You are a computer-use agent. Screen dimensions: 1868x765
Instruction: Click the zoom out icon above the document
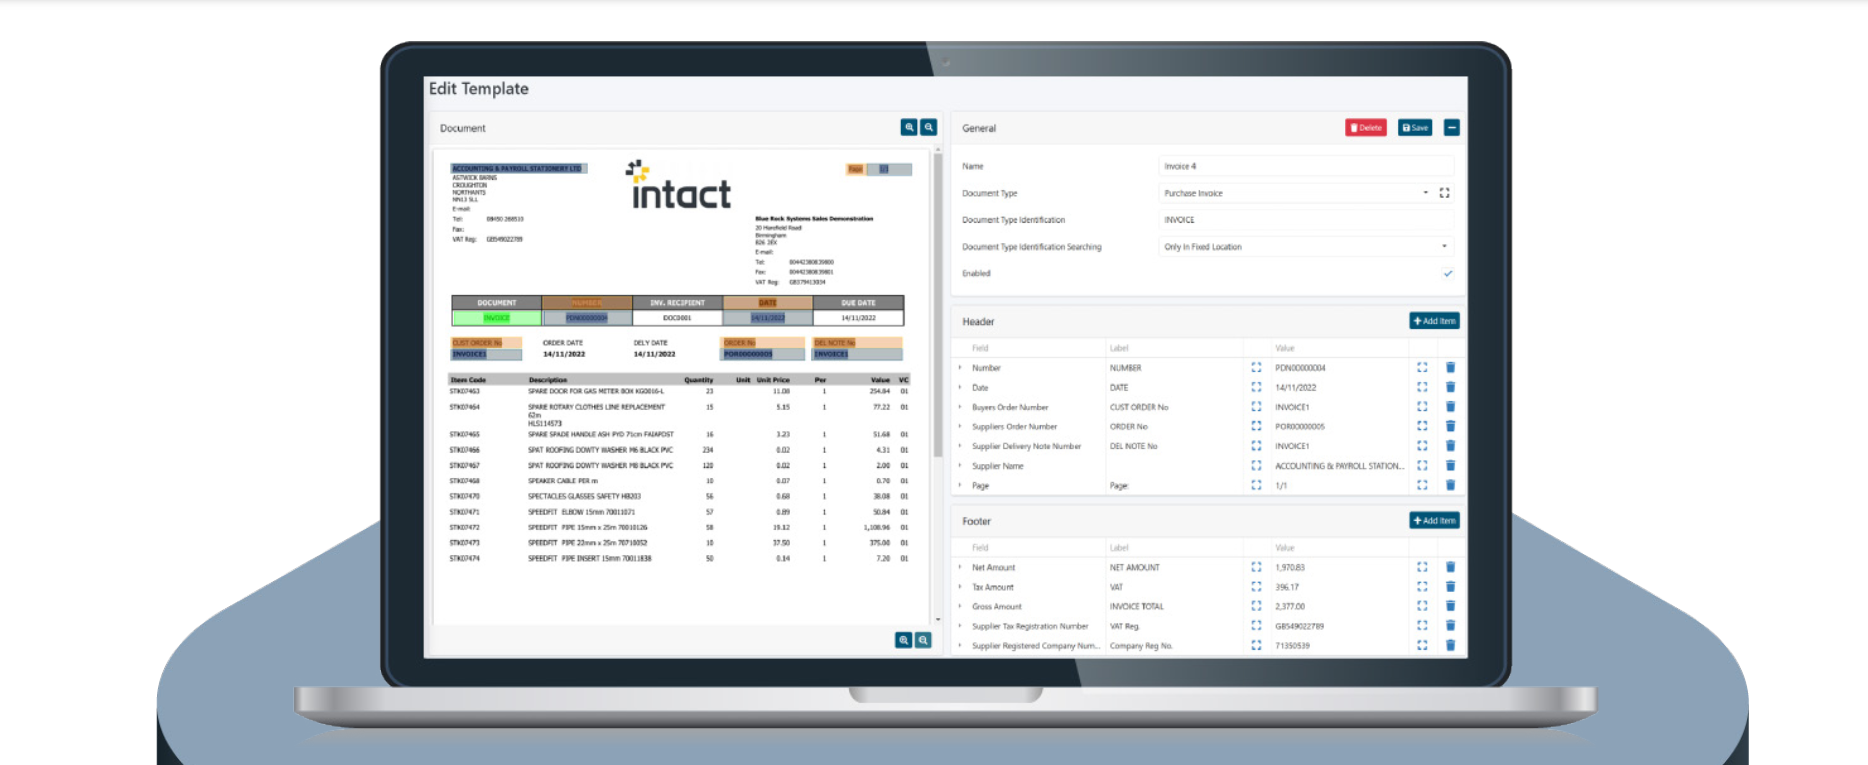pyautogui.click(x=929, y=128)
